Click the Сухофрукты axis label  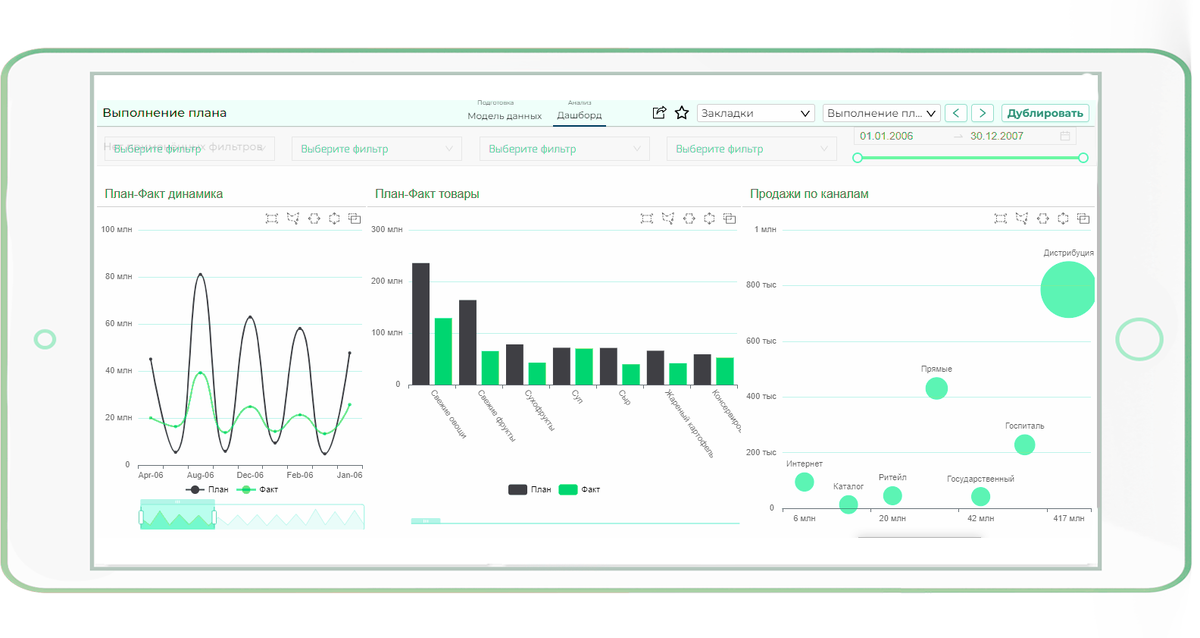541,409
